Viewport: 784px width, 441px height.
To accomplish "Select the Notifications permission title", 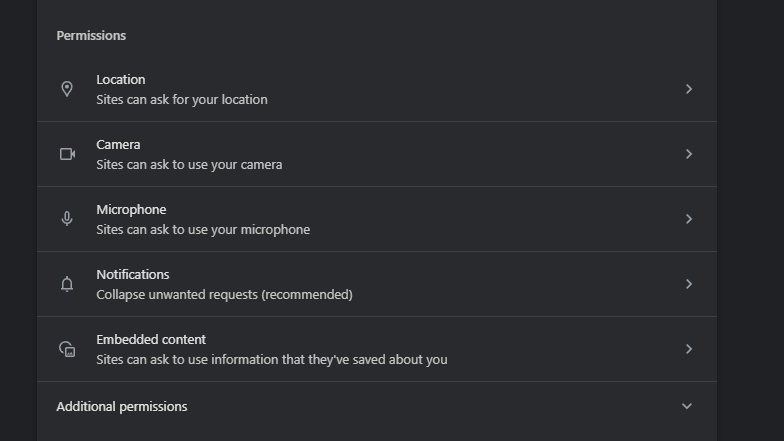I will click(x=133, y=275).
